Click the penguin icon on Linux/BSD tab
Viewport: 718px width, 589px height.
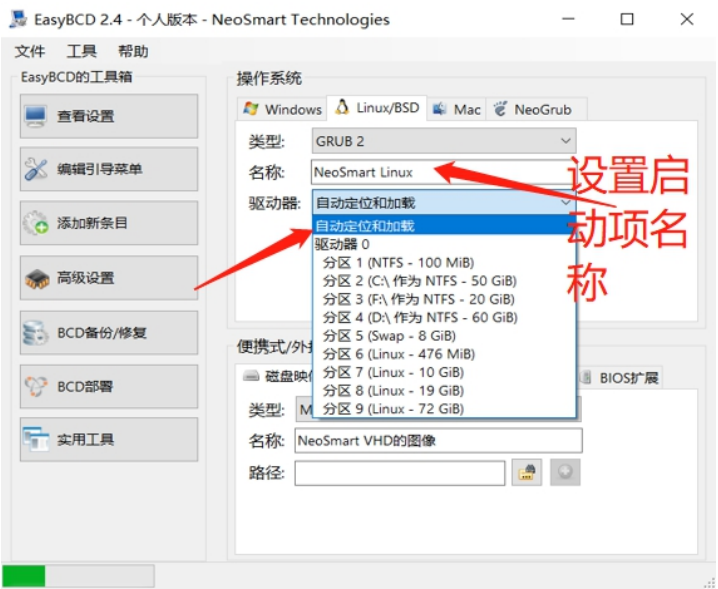pos(342,107)
